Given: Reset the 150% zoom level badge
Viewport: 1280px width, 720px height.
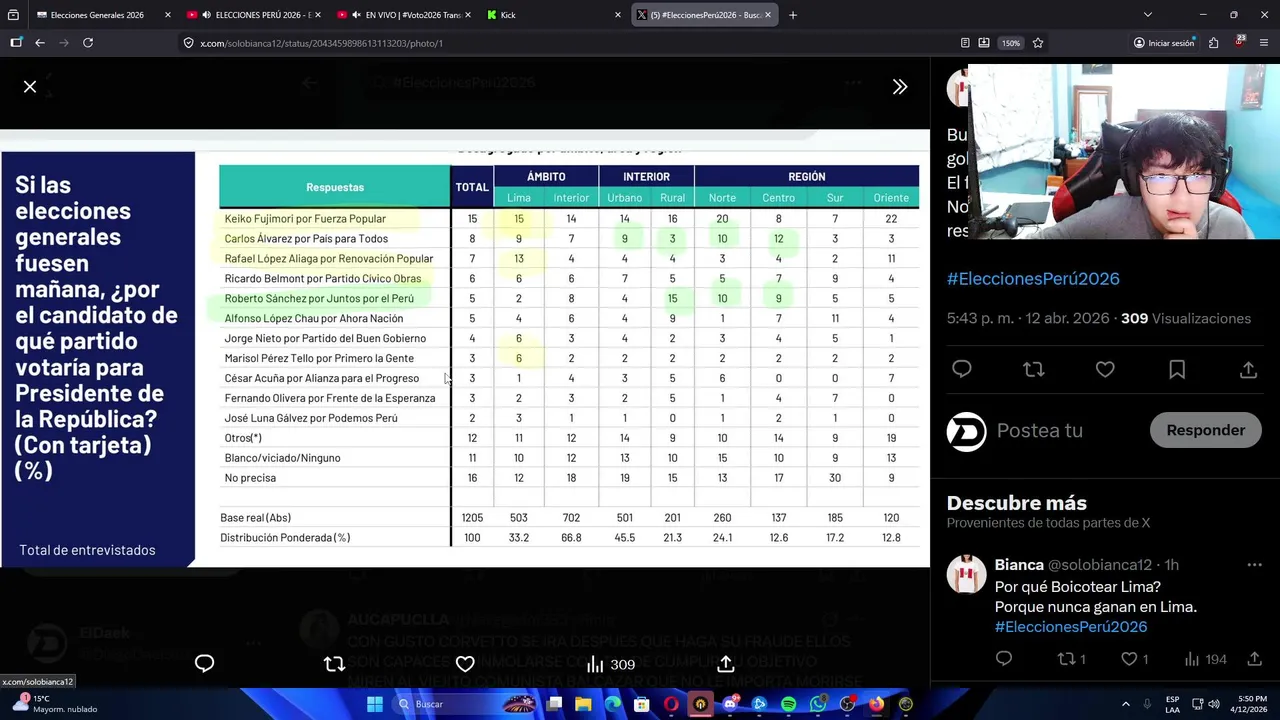Looking at the screenshot, I should click(1011, 43).
